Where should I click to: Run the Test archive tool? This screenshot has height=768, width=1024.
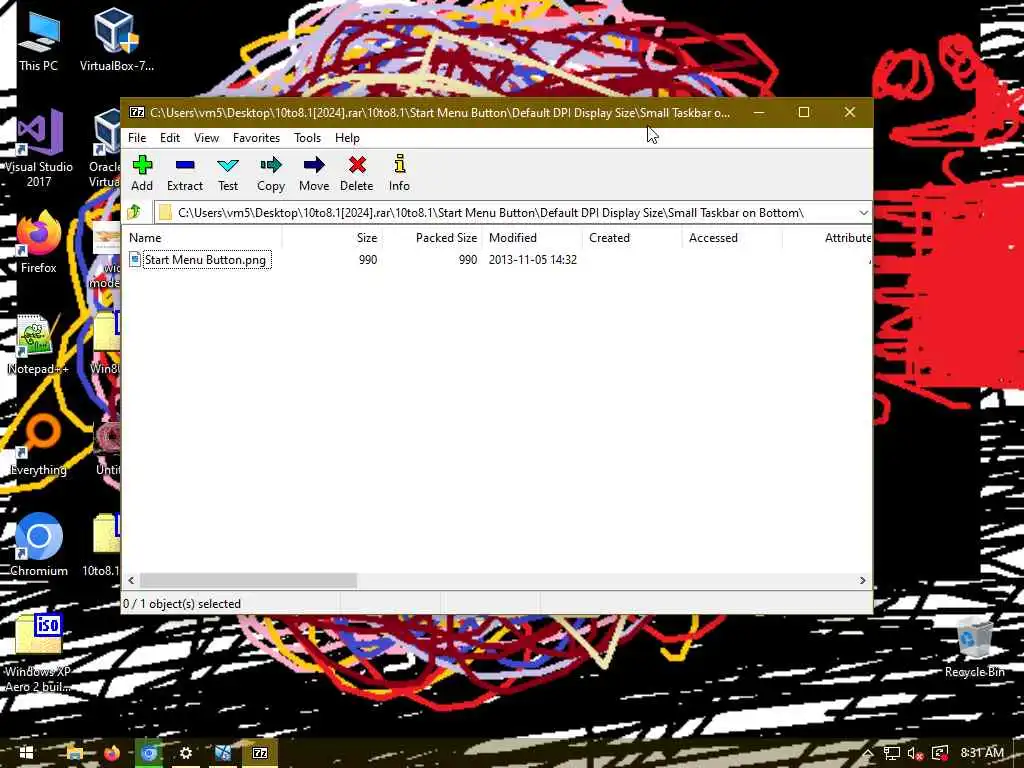[x=228, y=173]
